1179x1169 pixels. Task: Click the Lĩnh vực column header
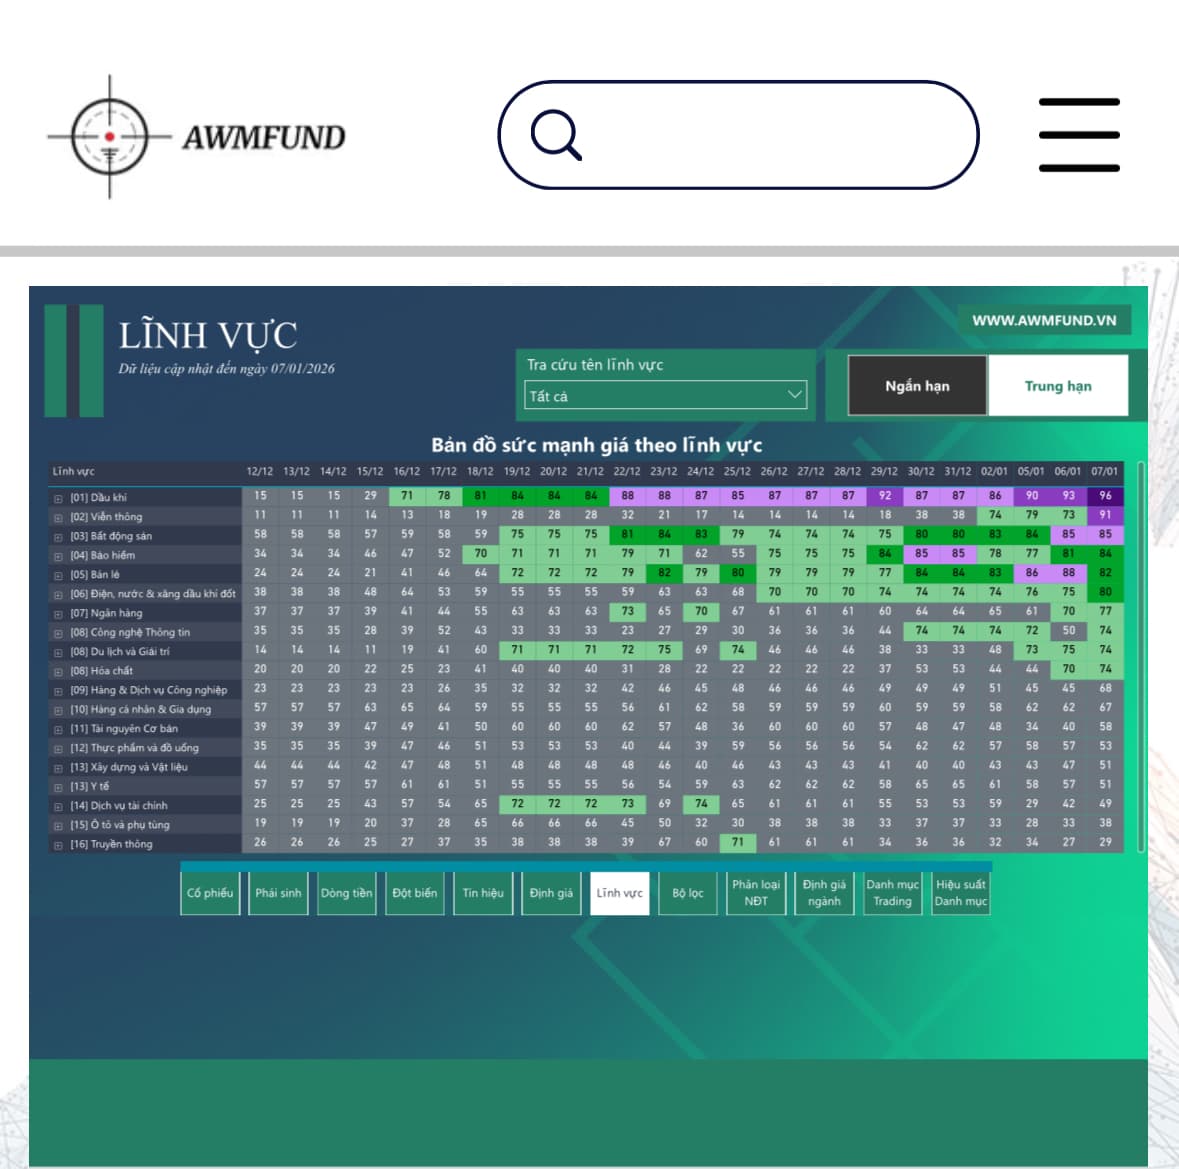74,471
